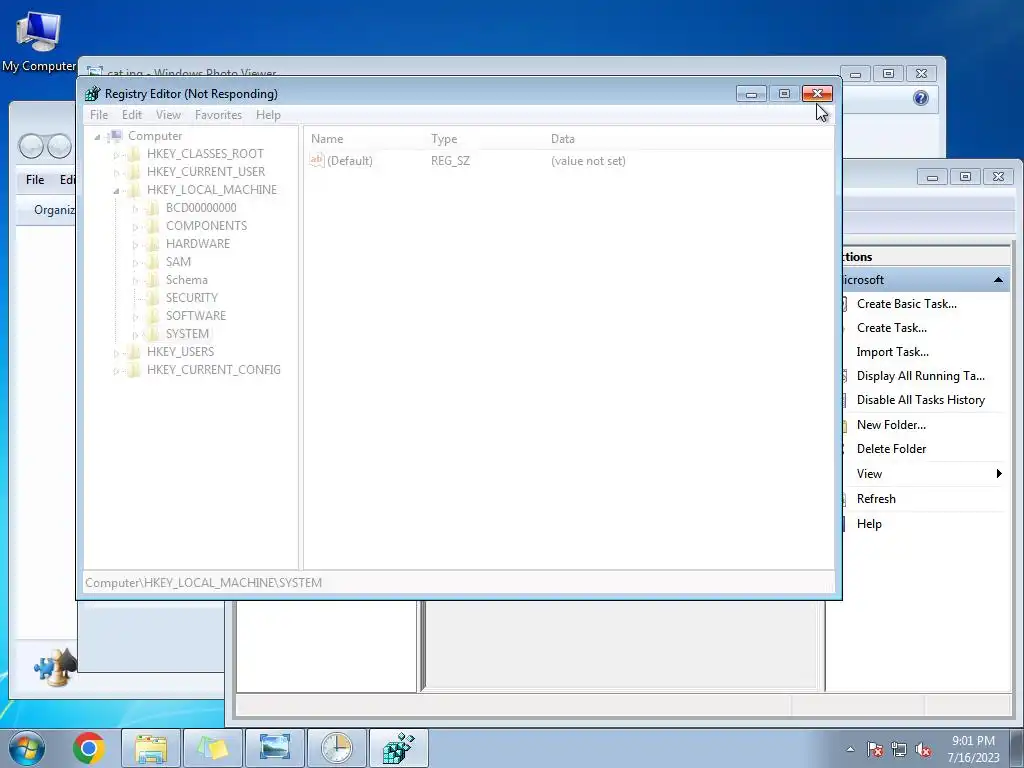Click the Registry Editor title bar icon
1024x768 pixels.
(x=93, y=94)
